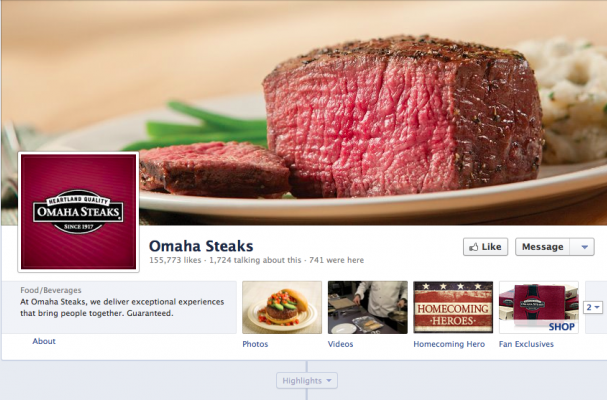Image resolution: width=607 pixels, height=400 pixels.
Task: Expand more apps with the 2 dropdown
Action: 593,307
